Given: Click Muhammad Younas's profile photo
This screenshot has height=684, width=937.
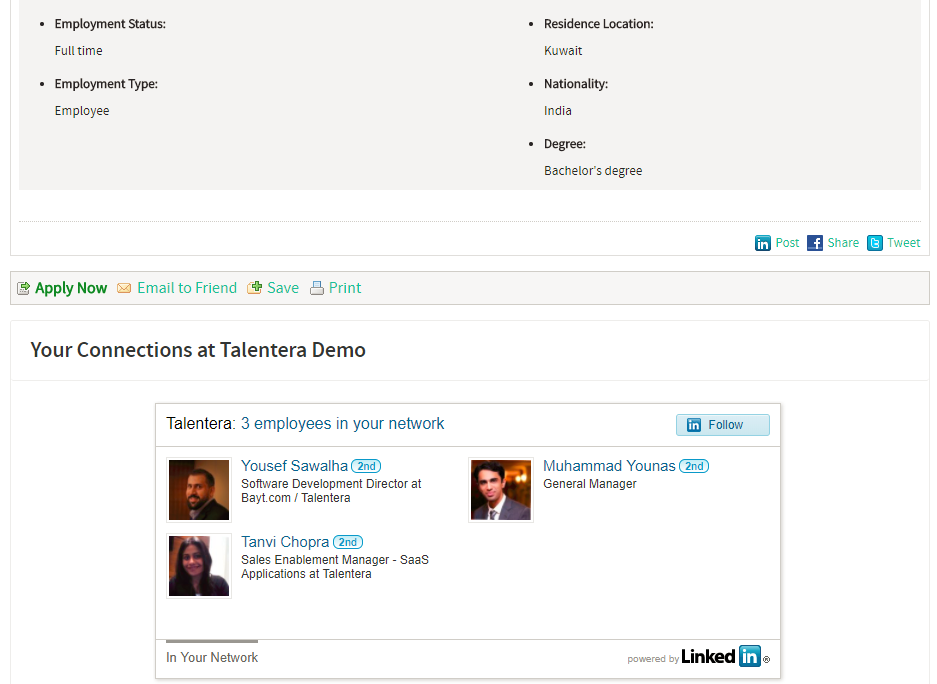Looking at the screenshot, I should pos(501,490).
